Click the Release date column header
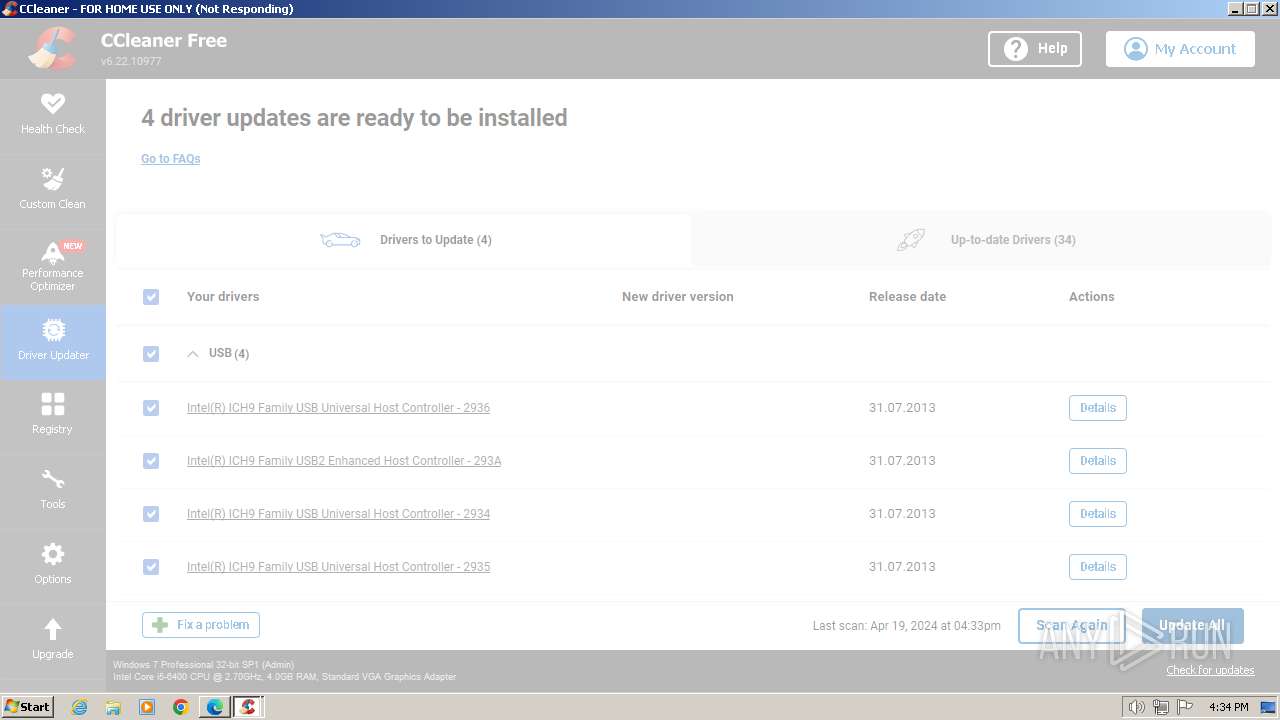Viewport: 1280px width, 720px height. point(907,297)
